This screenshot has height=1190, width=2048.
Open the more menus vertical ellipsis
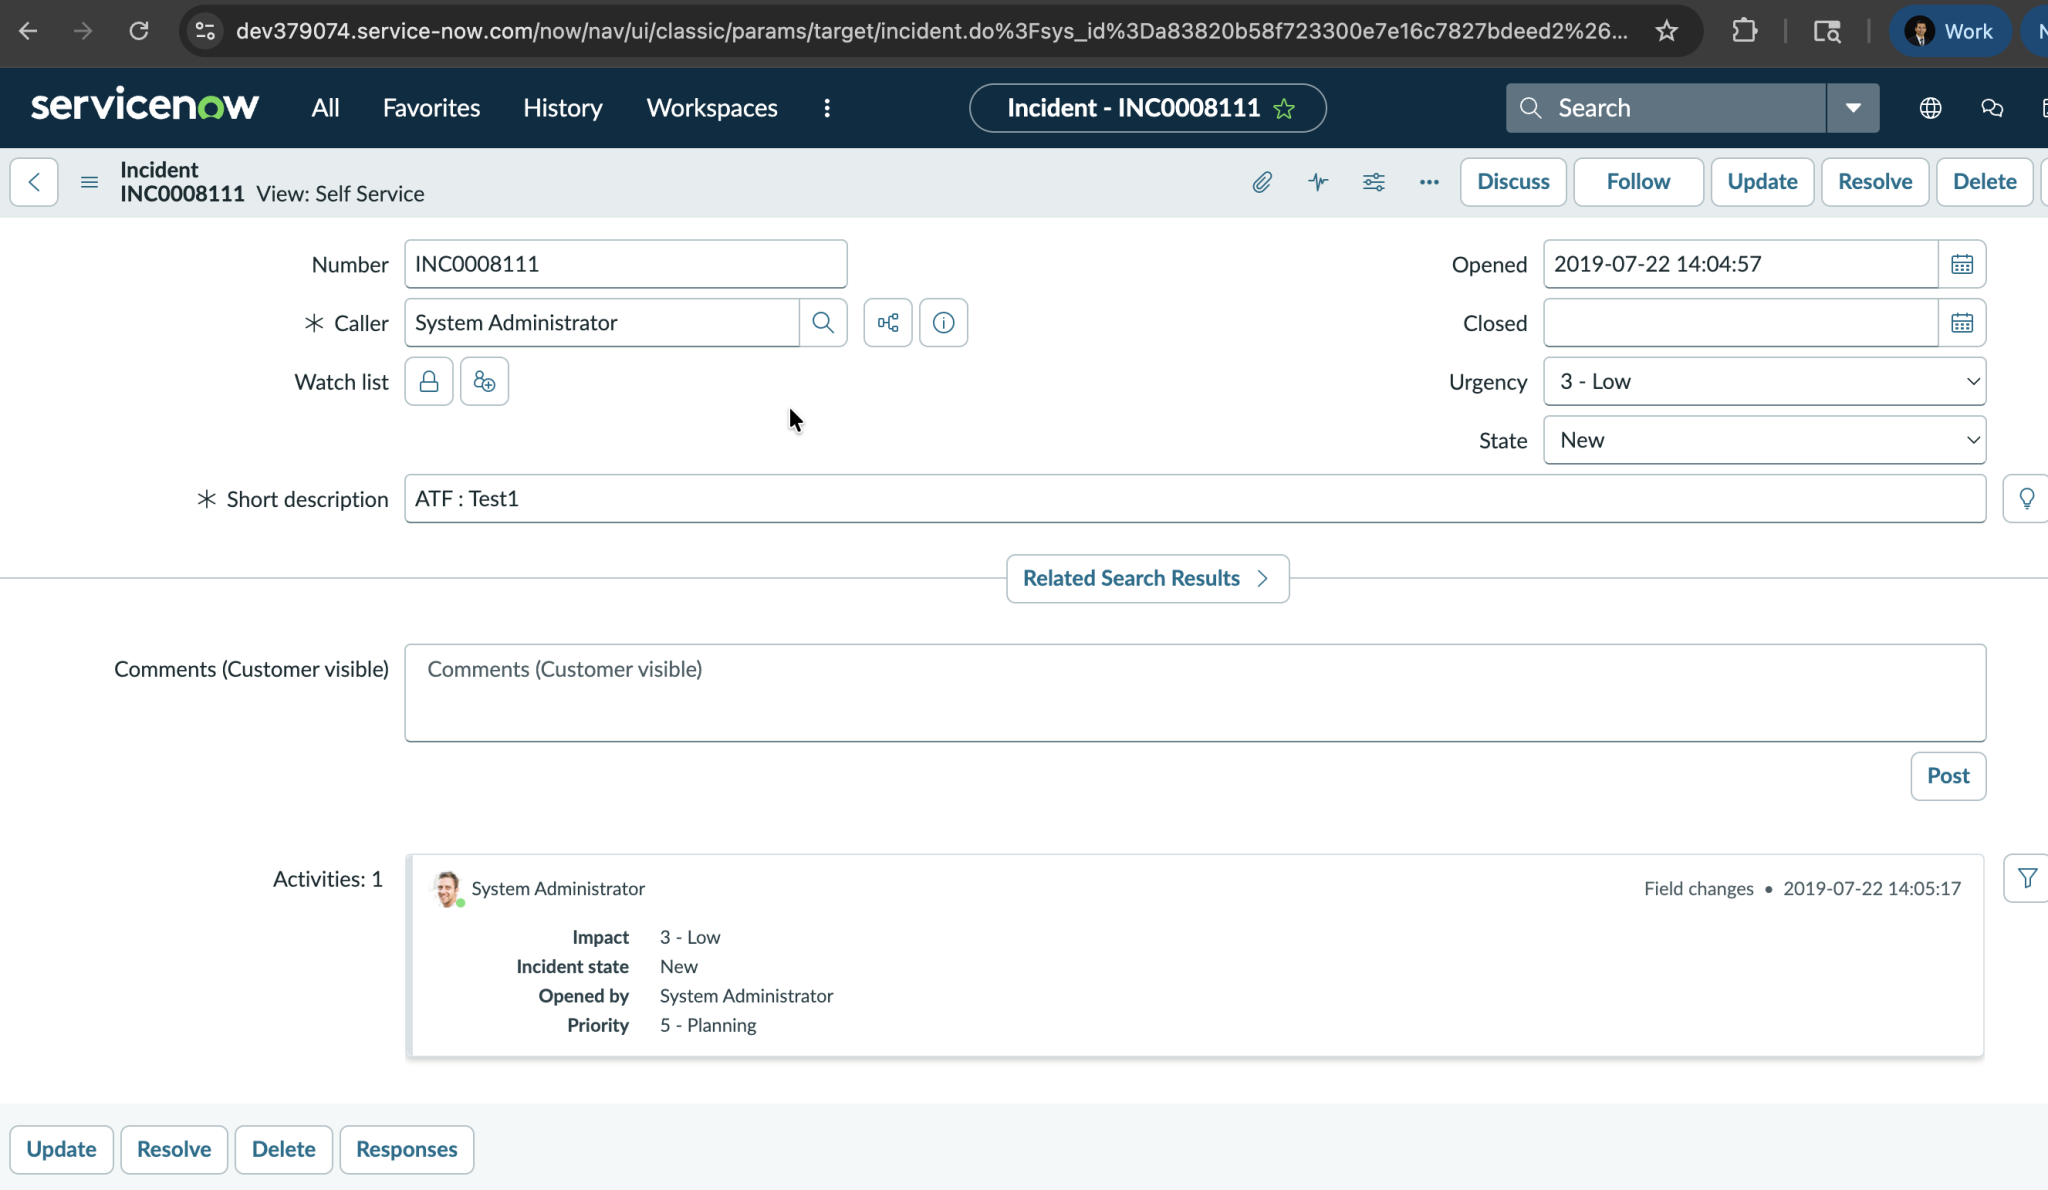tap(827, 108)
